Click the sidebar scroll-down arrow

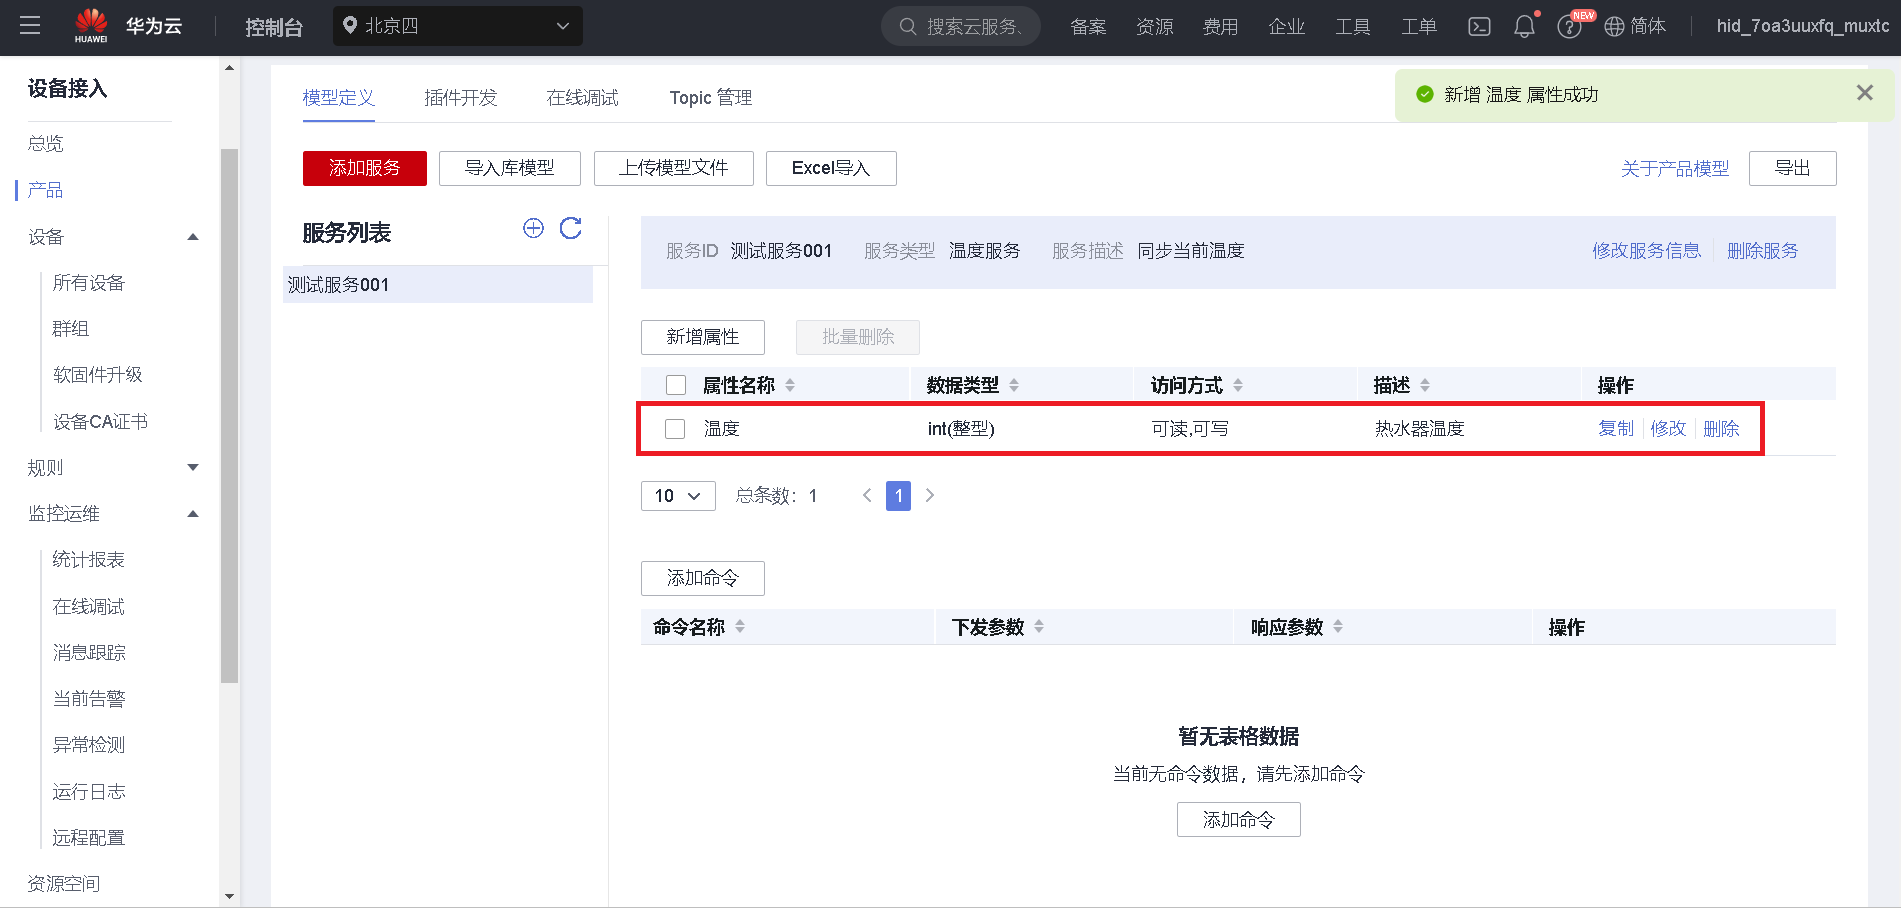(x=230, y=896)
